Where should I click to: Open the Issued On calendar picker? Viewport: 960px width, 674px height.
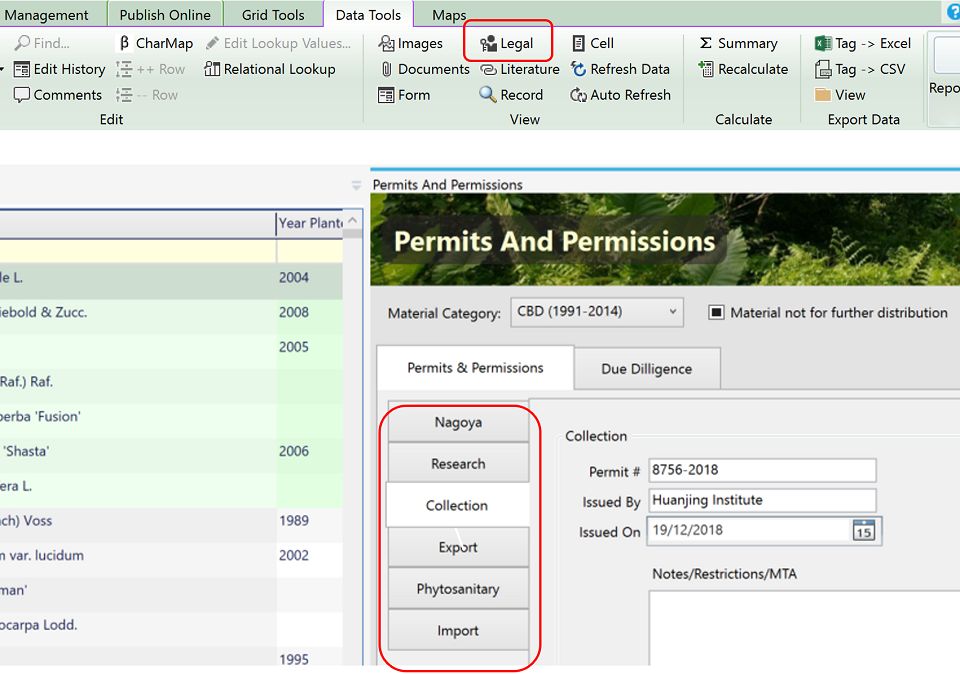click(x=863, y=531)
